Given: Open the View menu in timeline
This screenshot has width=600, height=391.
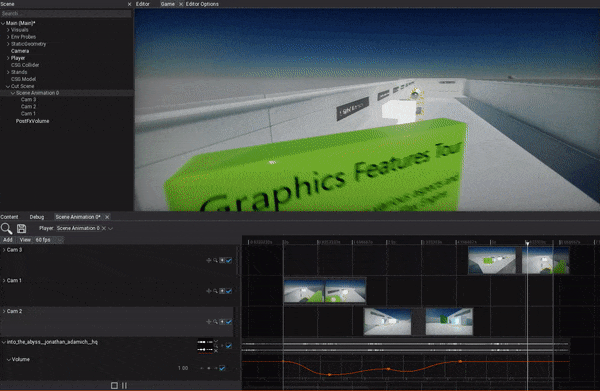Looking at the screenshot, I should pyautogui.click(x=25, y=240).
